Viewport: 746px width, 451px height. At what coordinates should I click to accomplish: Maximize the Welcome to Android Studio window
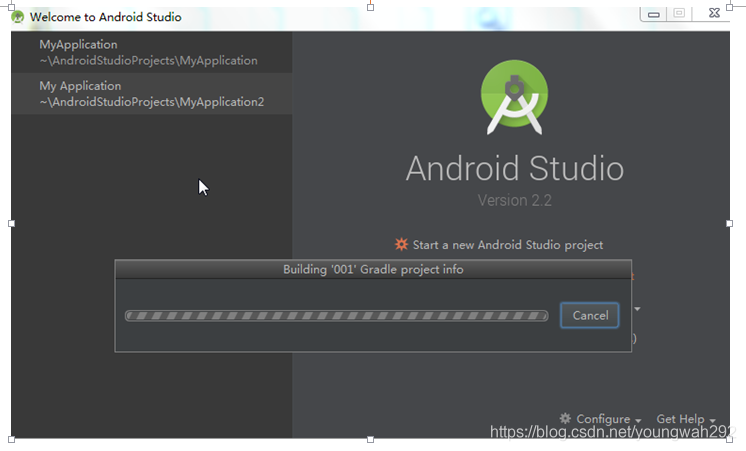(x=679, y=14)
